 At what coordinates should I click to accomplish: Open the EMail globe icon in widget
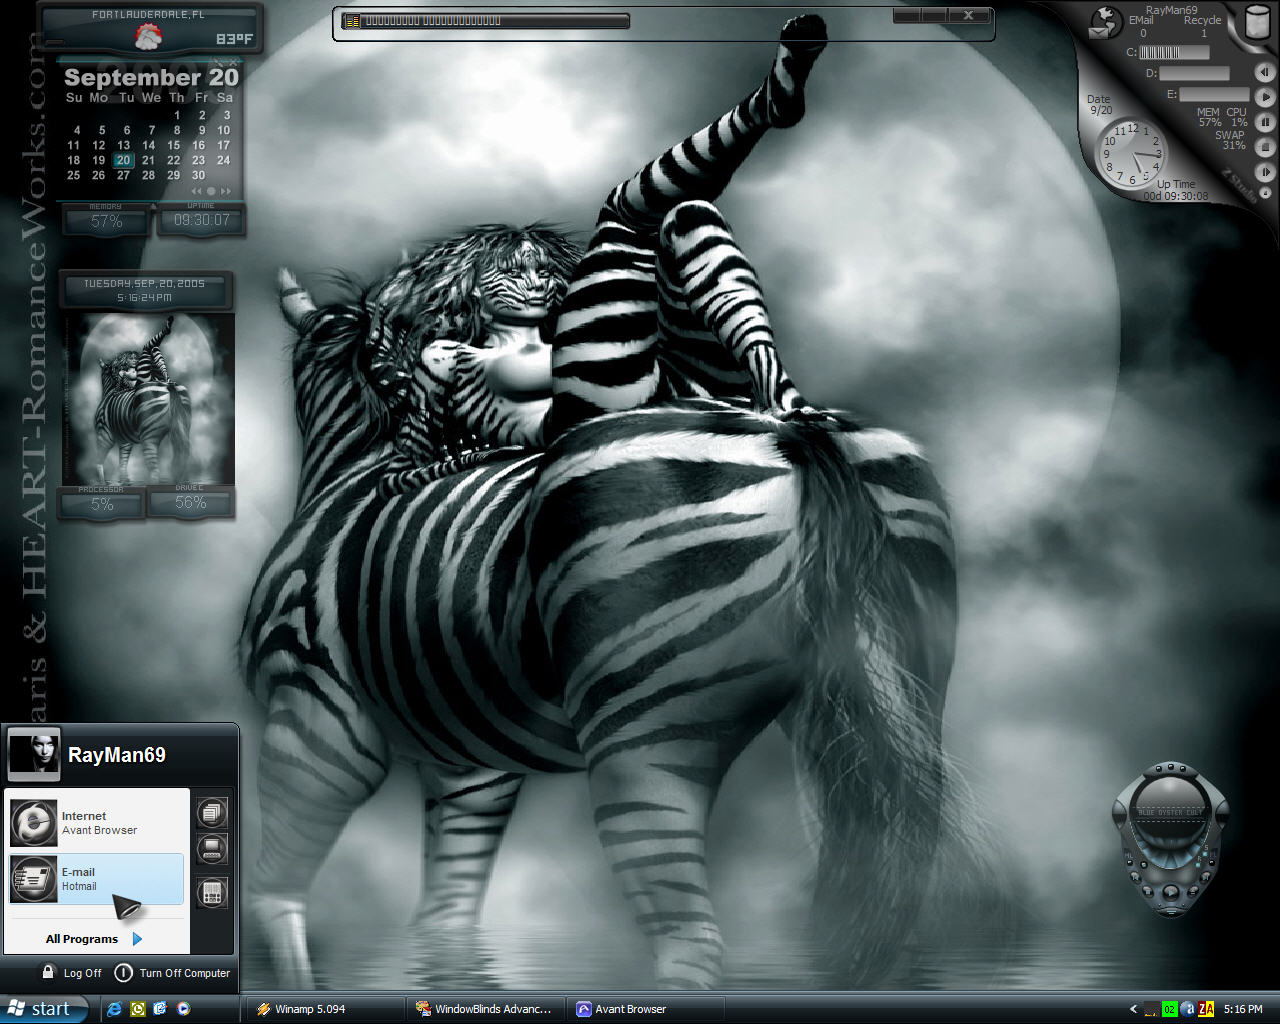click(x=1104, y=23)
